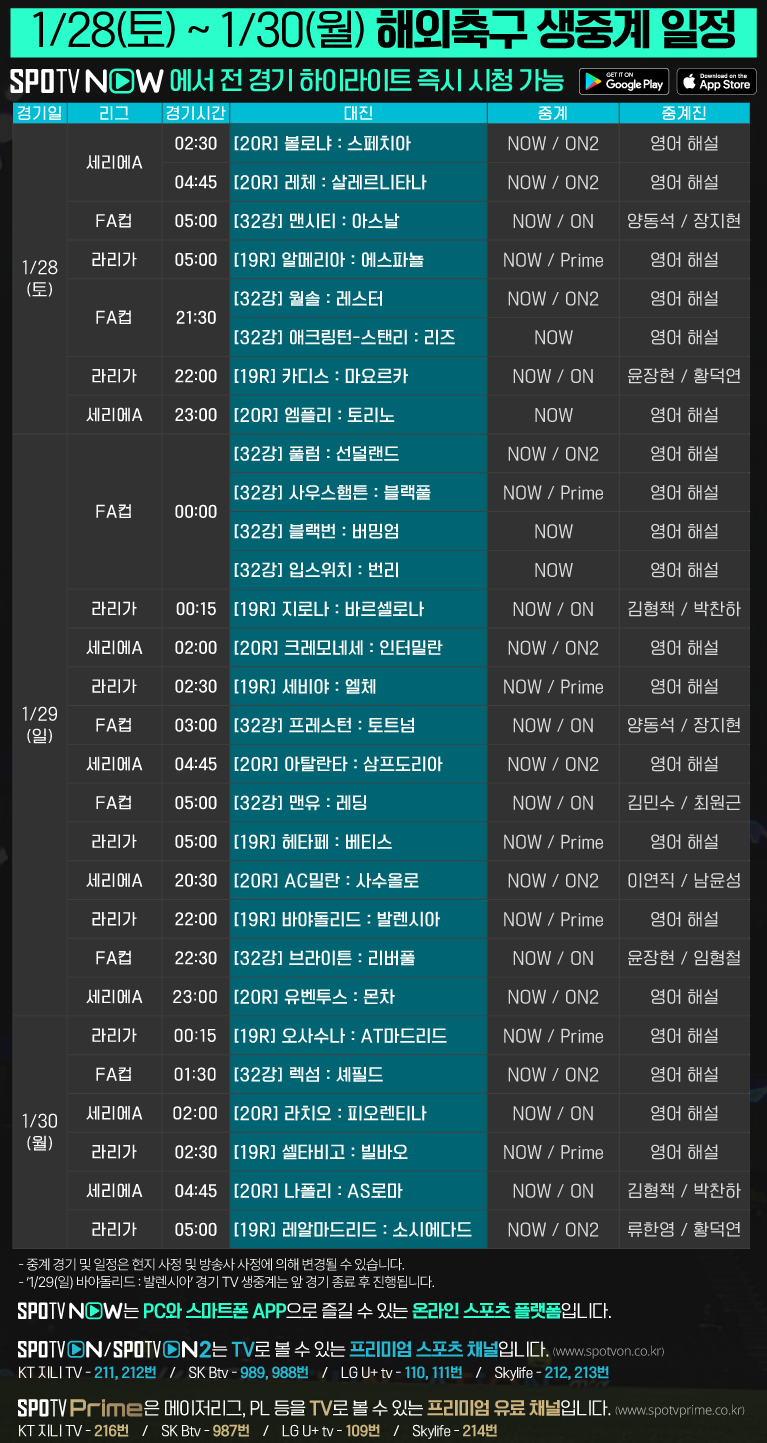
Task: Click the 경기시간 column header
Action: [x=196, y=113]
